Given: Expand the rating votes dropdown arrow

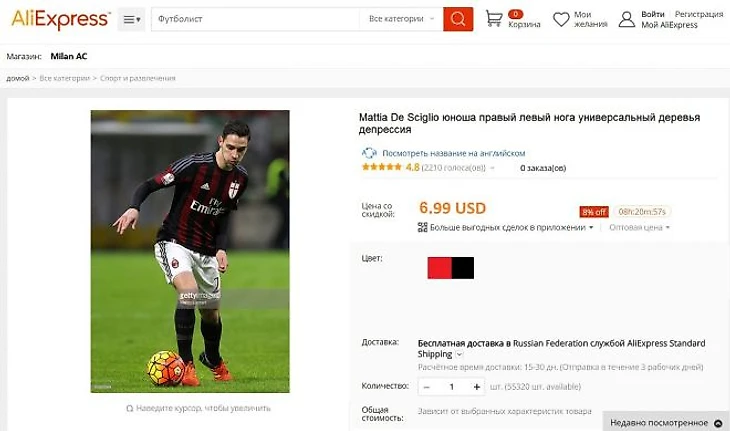Looking at the screenshot, I should point(492,168).
